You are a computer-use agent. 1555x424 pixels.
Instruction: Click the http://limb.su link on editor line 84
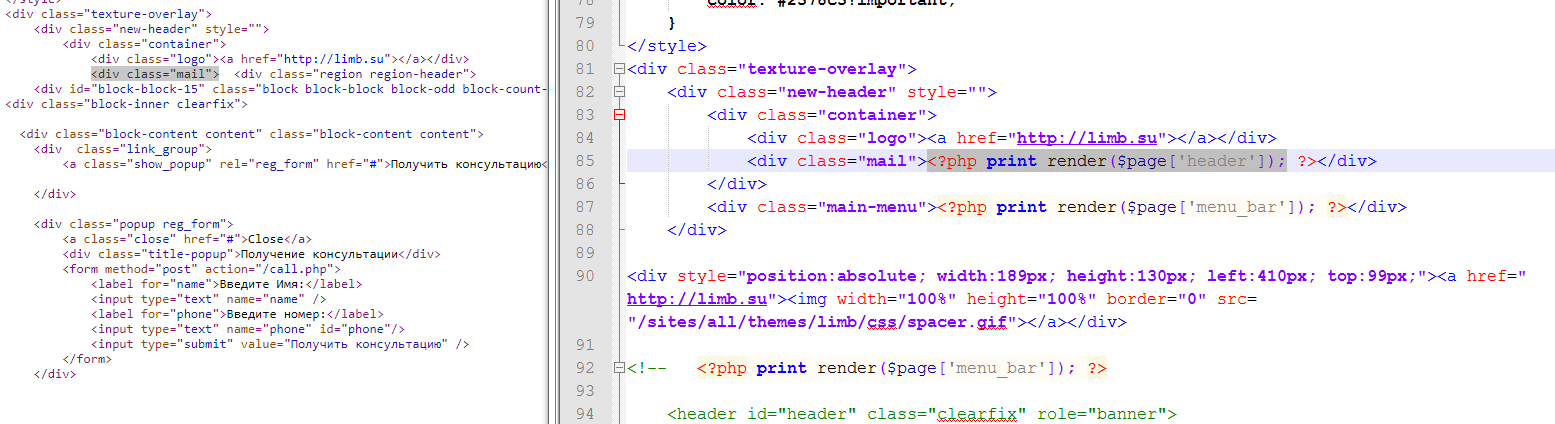pos(1087,138)
